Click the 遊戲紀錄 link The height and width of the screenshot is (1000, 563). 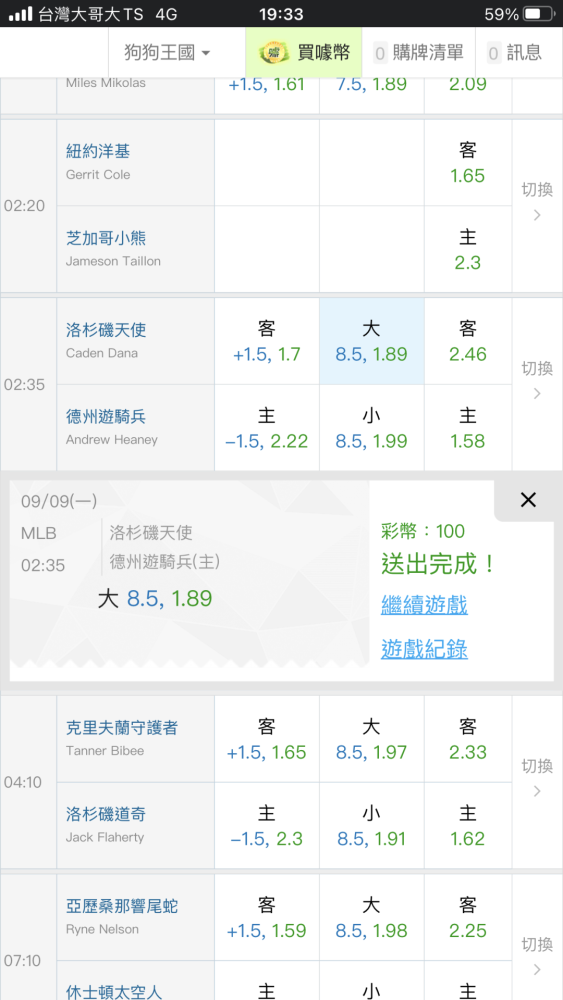tap(424, 649)
